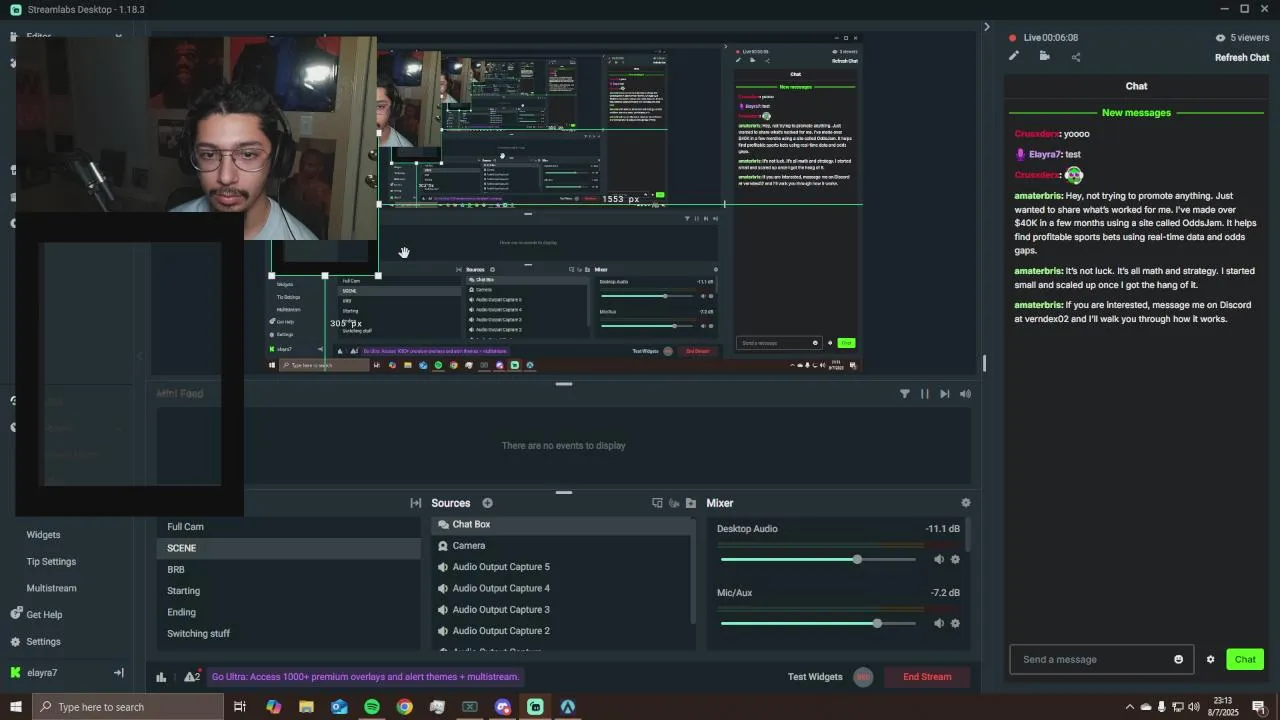Select the Chat Box source
Viewport: 1280px width, 720px height.
561,524
